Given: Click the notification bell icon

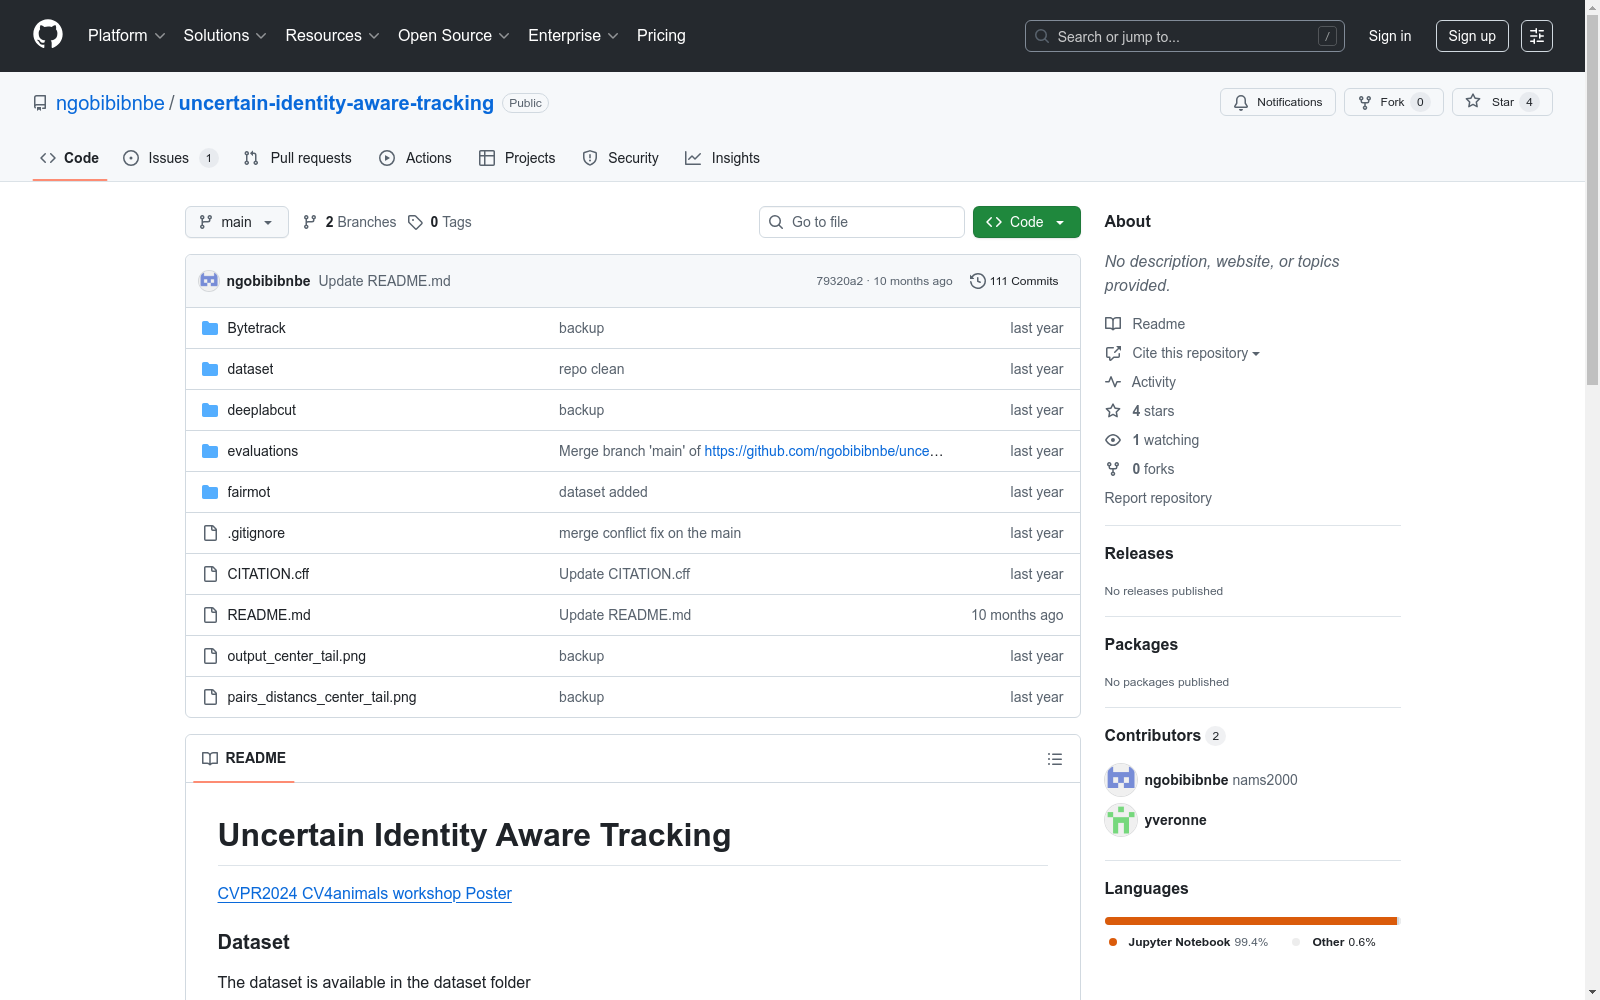Looking at the screenshot, I should point(1241,102).
